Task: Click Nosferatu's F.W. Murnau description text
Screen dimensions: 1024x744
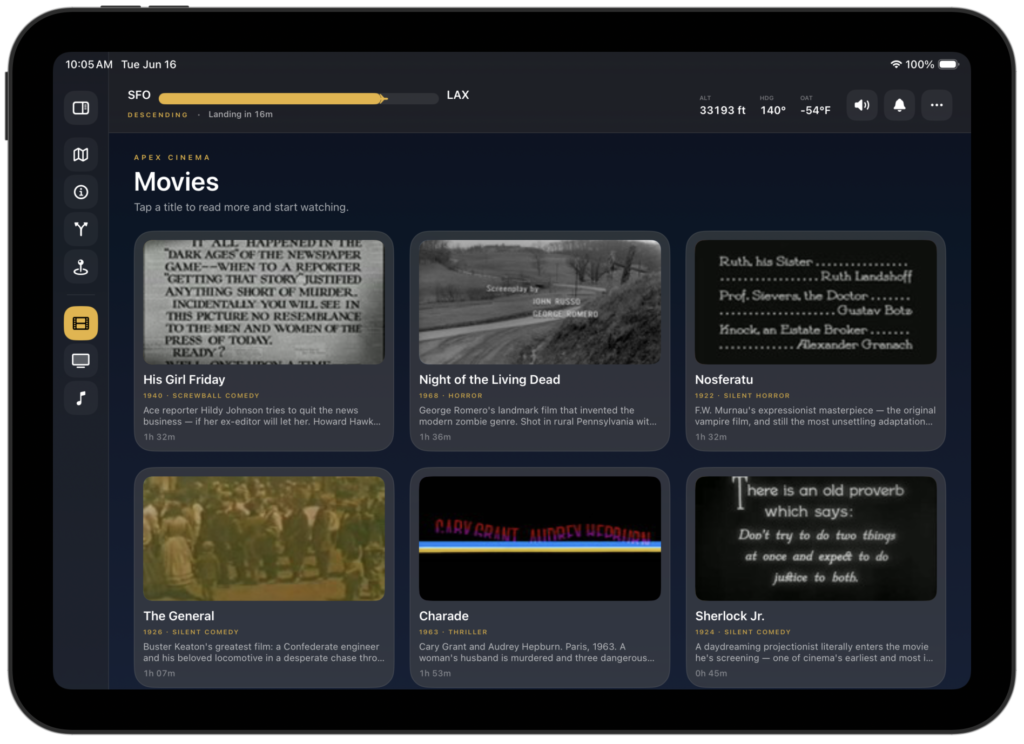Action: 815,416
